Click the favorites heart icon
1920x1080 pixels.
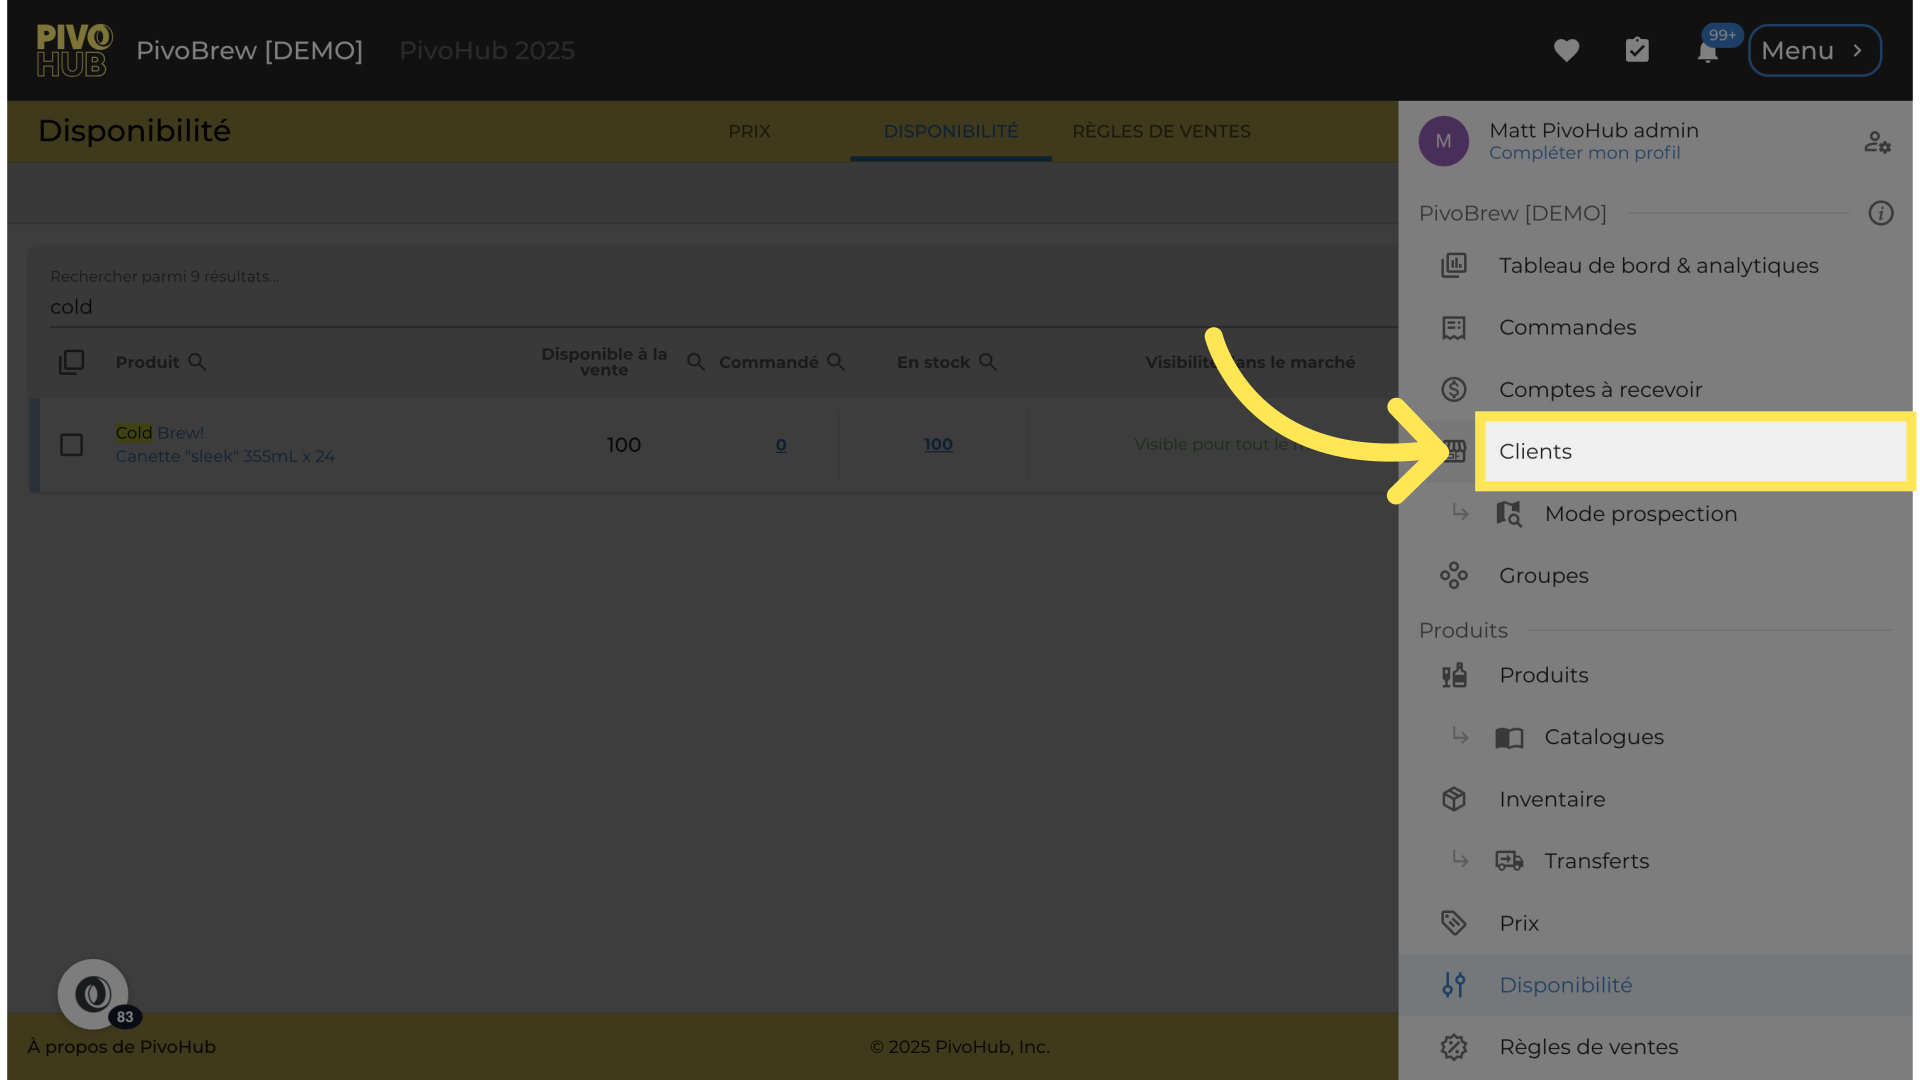pyautogui.click(x=1566, y=50)
